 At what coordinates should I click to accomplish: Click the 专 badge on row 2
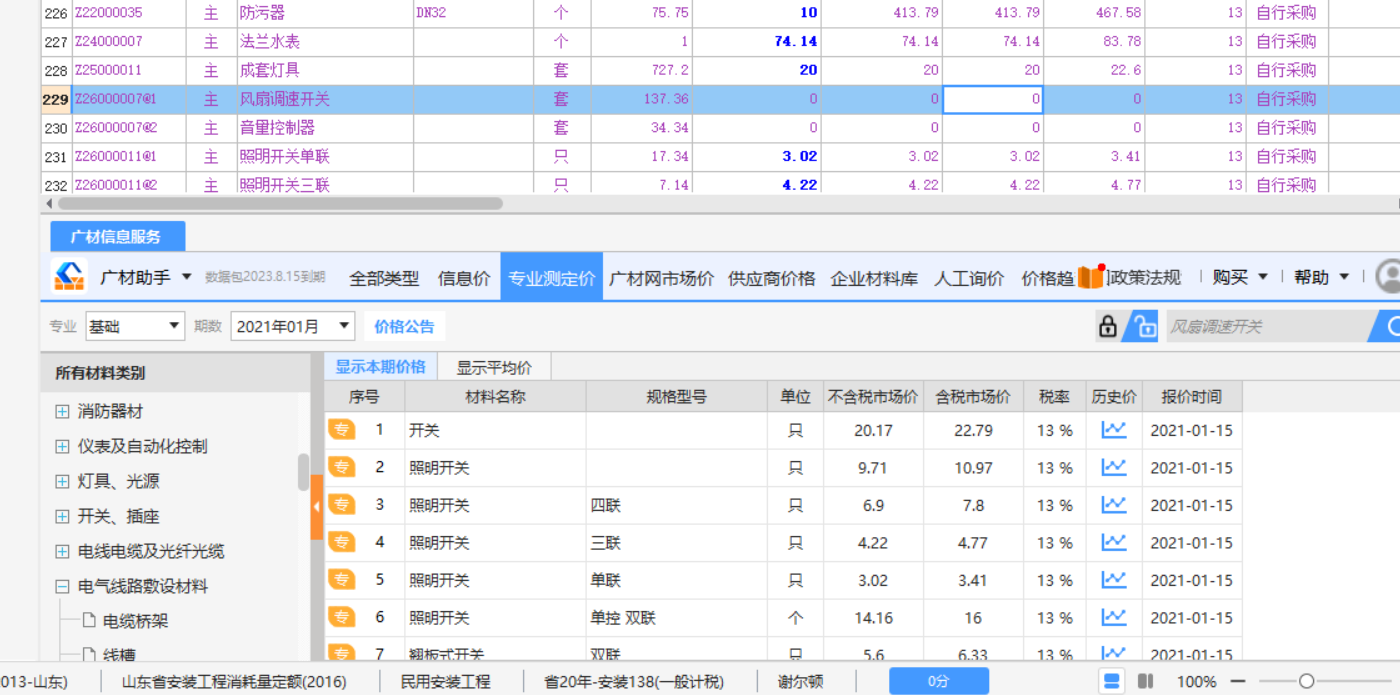(x=342, y=467)
